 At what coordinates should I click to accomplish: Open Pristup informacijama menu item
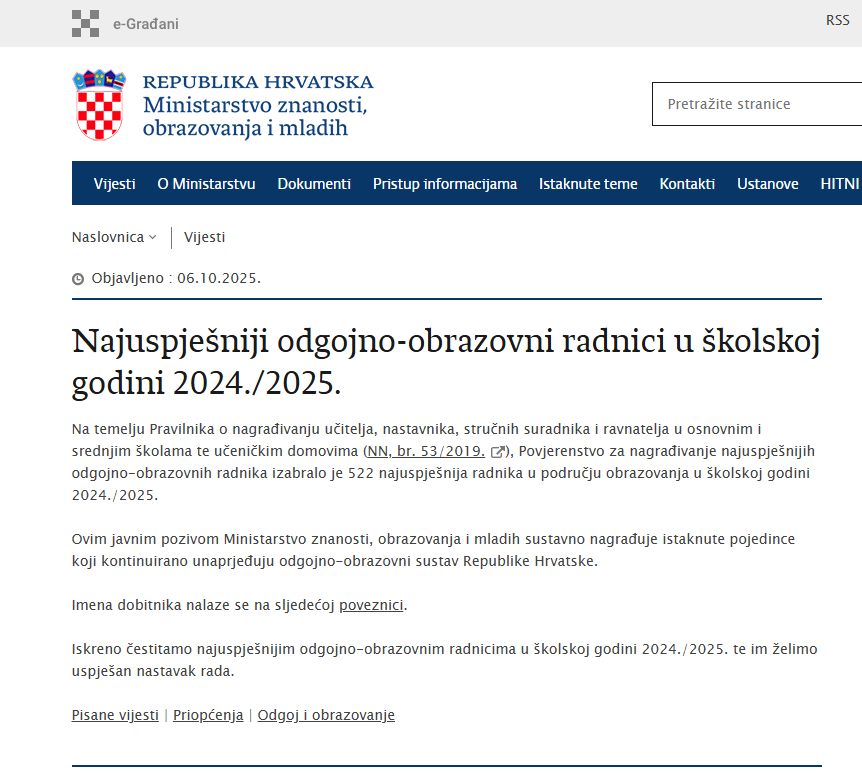tap(445, 184)
